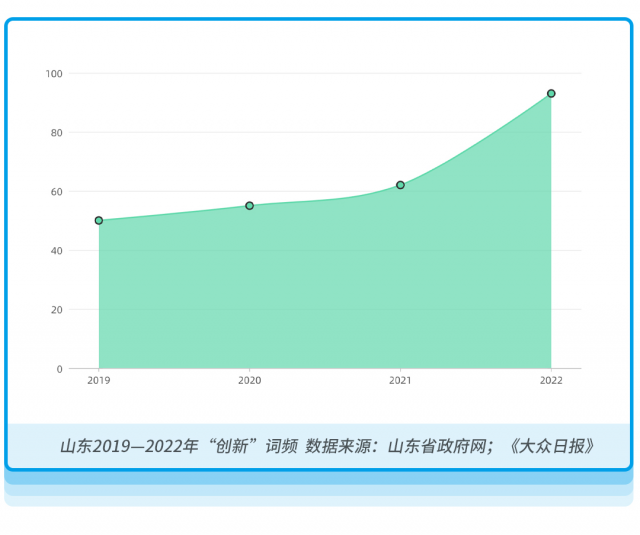Viewport: 640px width, 535px height.
Task: Select the 2021 x-axis label
Action: point(400,381)
